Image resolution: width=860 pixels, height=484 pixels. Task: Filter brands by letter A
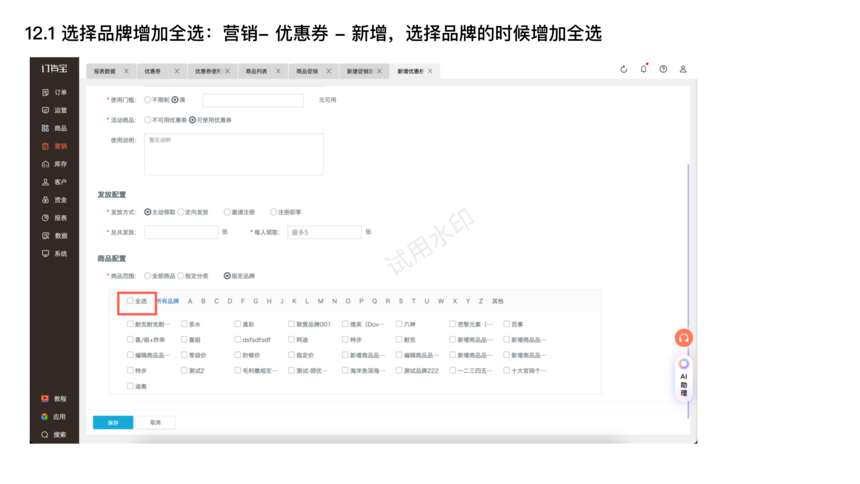[190, 301]
